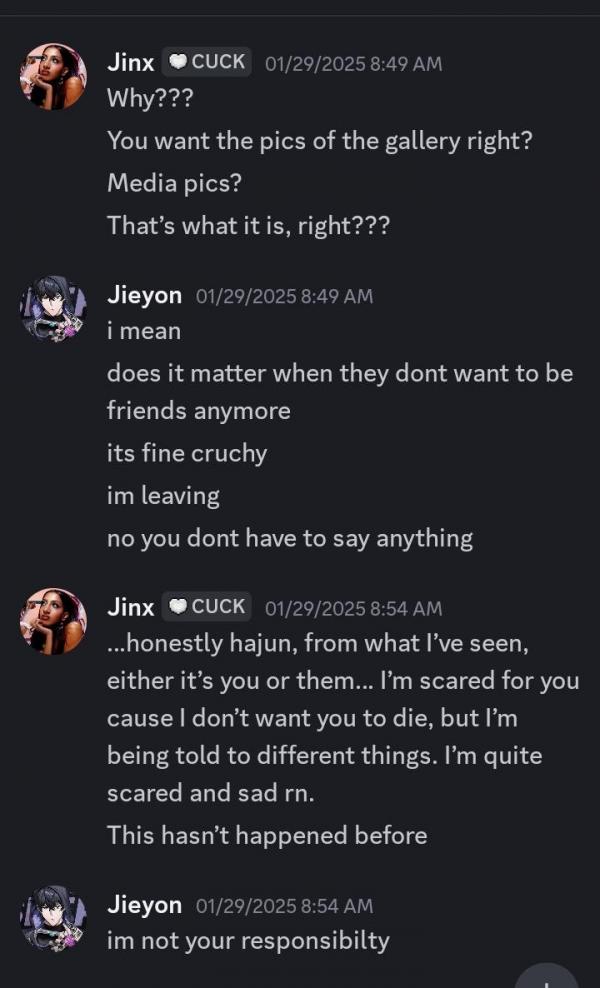Click Jinx's 01/29/2025 8:49 AM timestamp
The height and width of the screenshot is (988, 600).
click(x=353, y=63)
